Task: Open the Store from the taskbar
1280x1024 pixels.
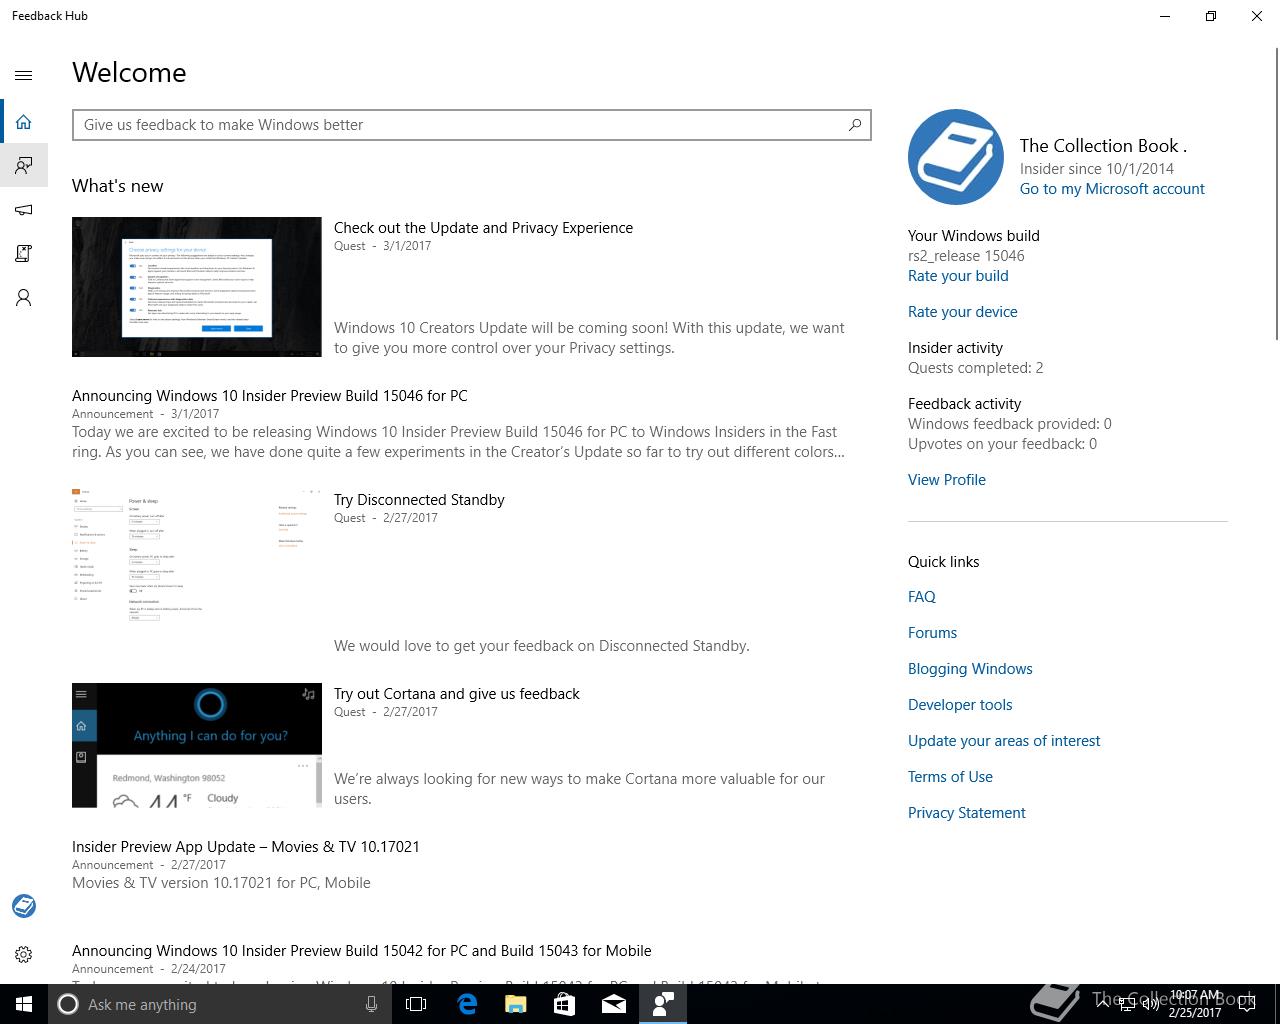Action: [565, 1004]
